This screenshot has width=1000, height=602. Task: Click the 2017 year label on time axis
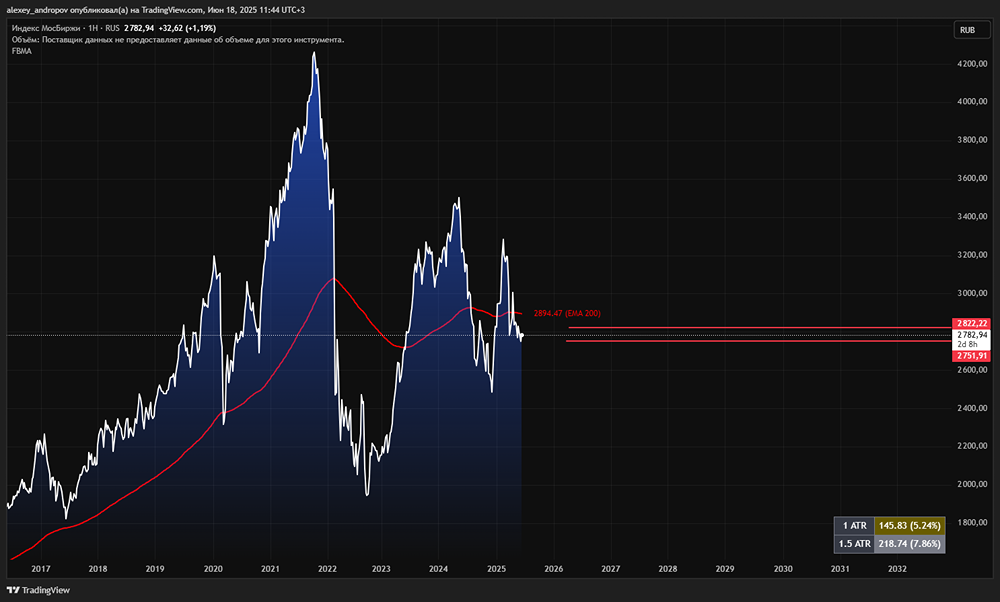click(x=41, y=569)
